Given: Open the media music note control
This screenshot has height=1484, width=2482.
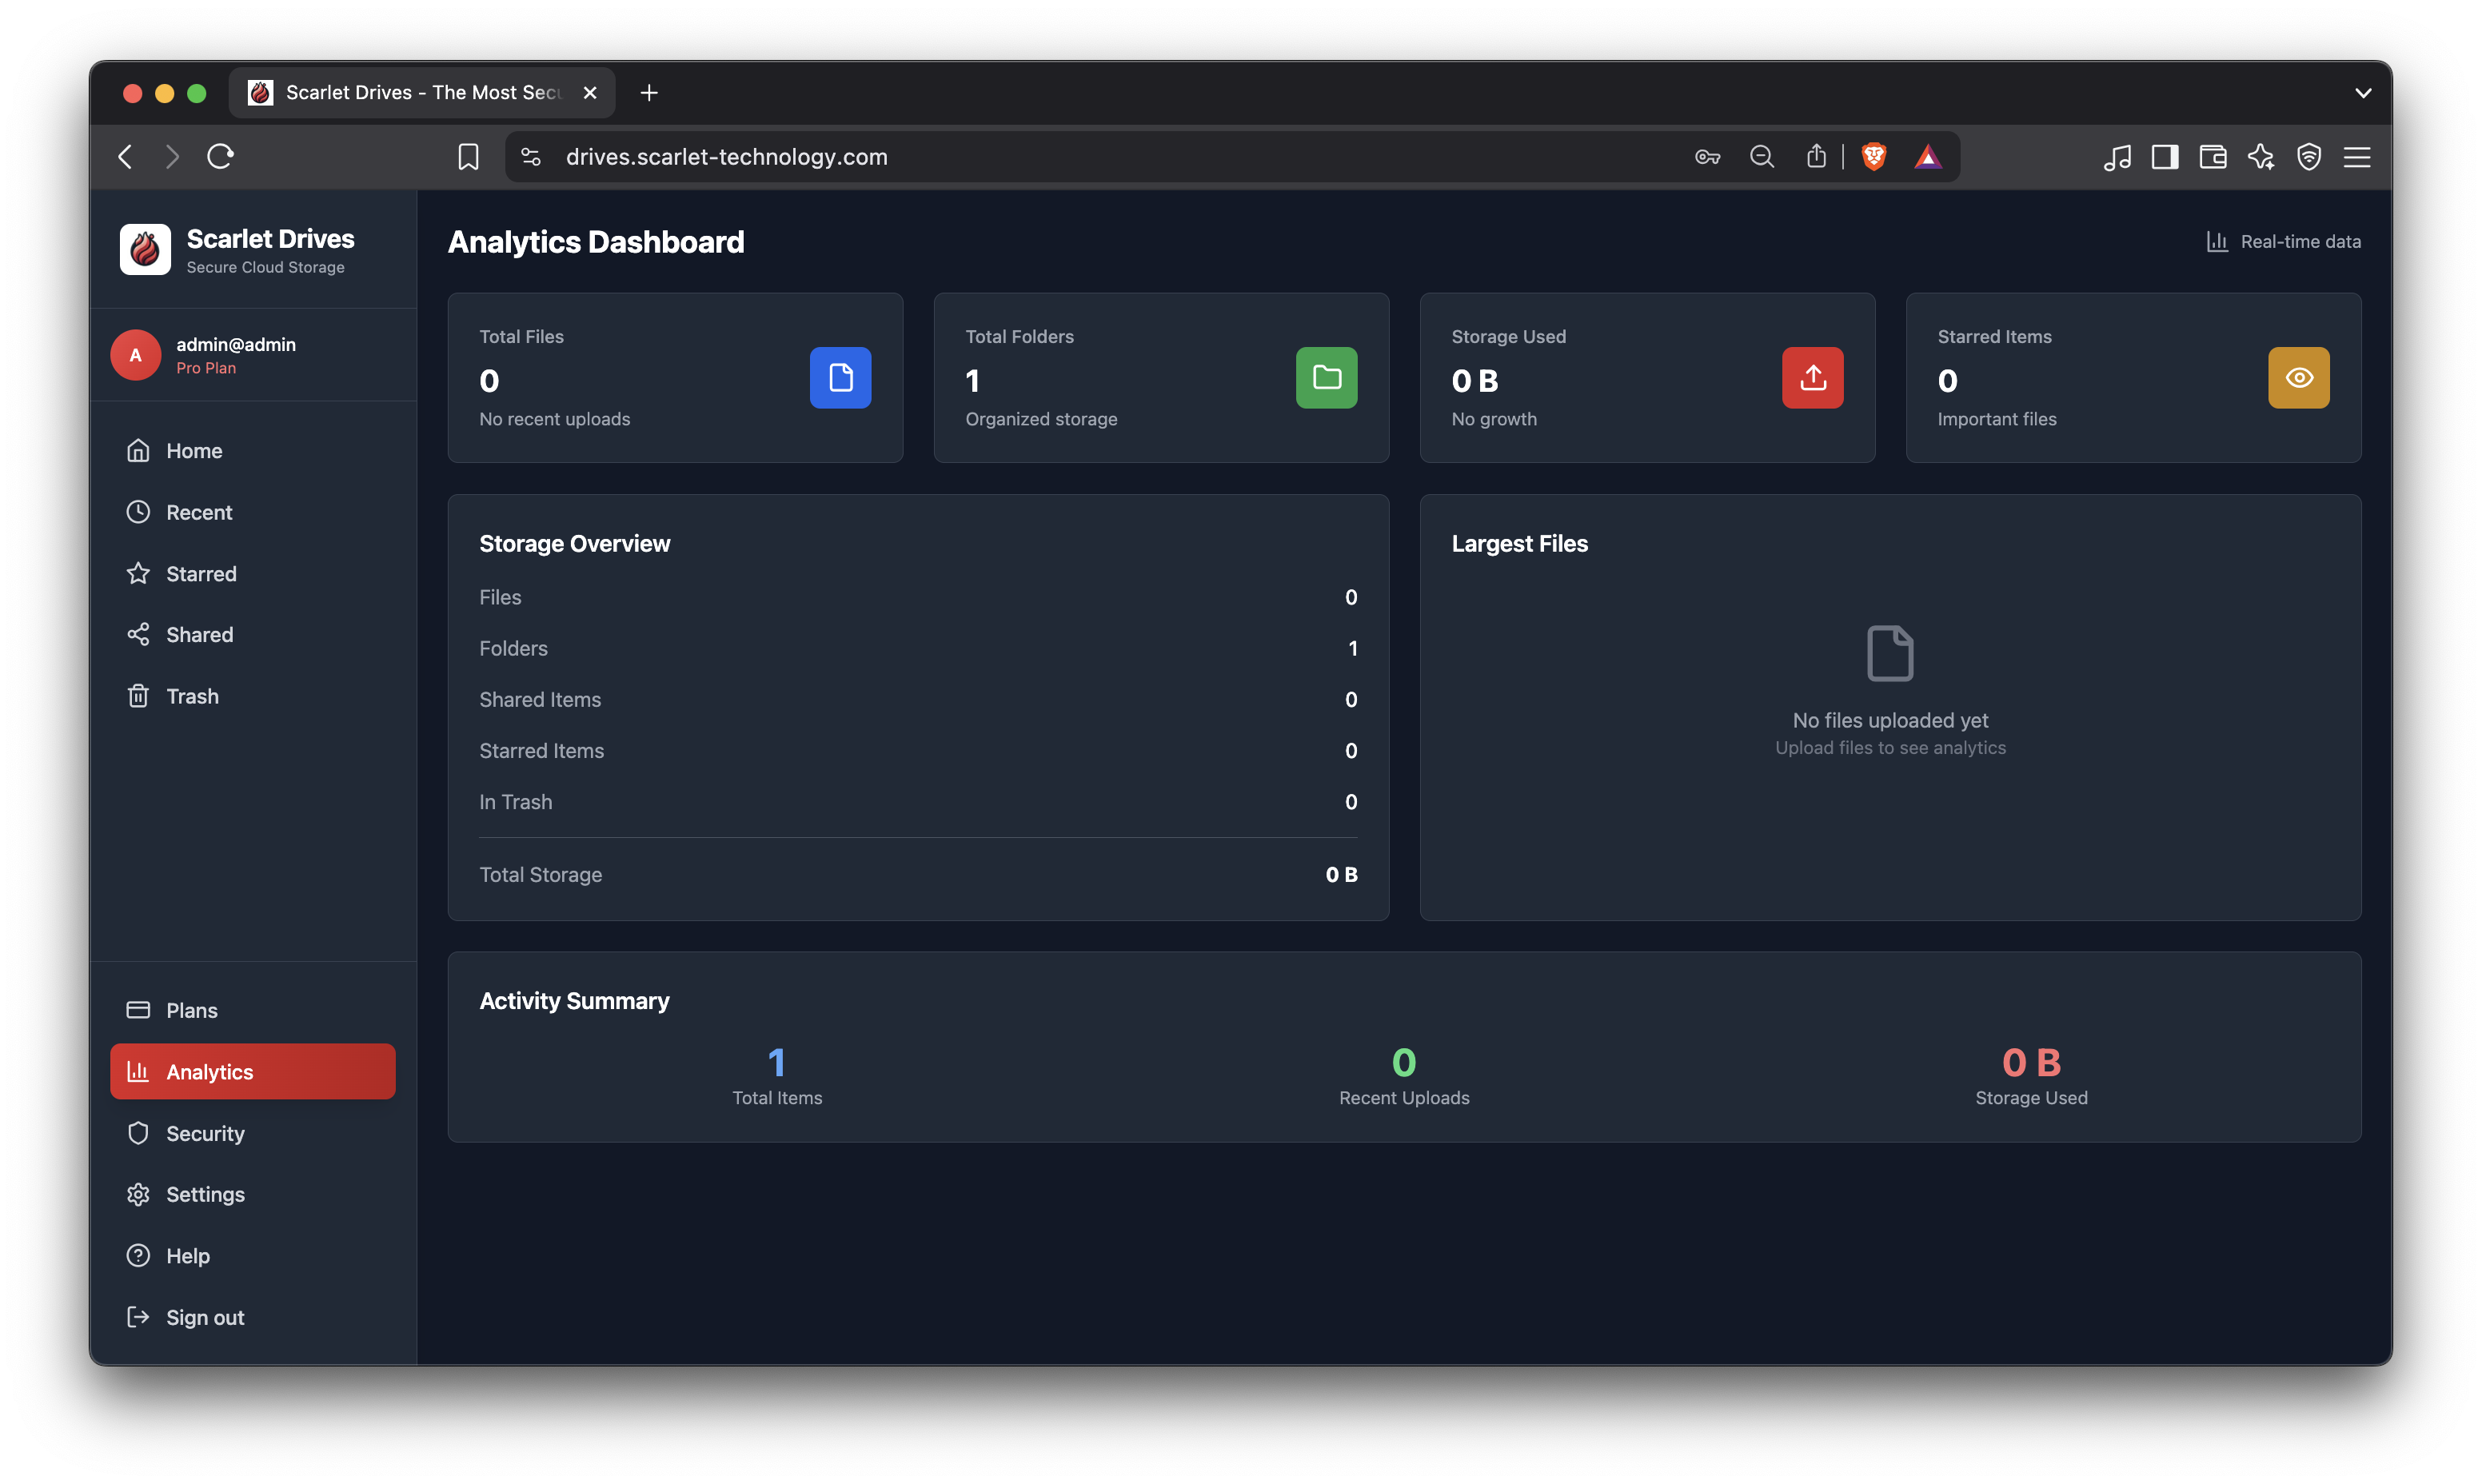Looking at the screenshot, I should [x=2117, y=157].
